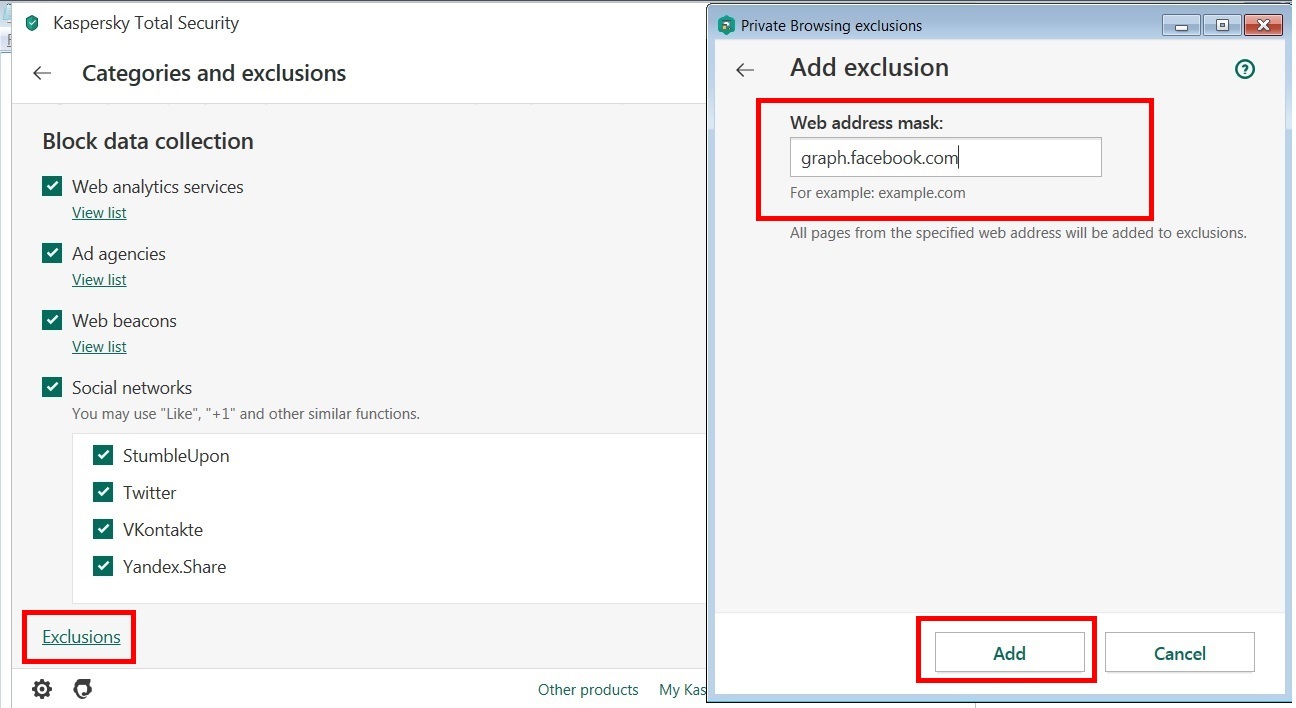Click the 'All pages from the specified' note

[1018, 233]
